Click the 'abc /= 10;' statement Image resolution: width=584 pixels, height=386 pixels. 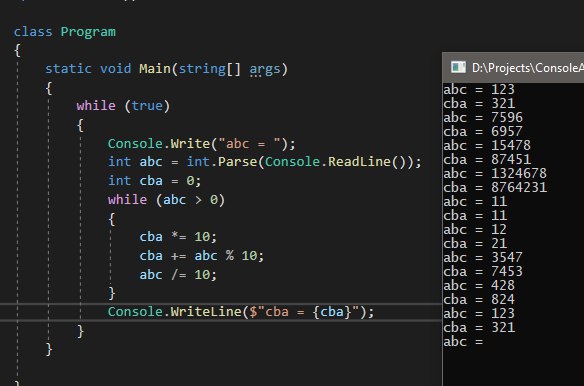click(x=178, y=275)
